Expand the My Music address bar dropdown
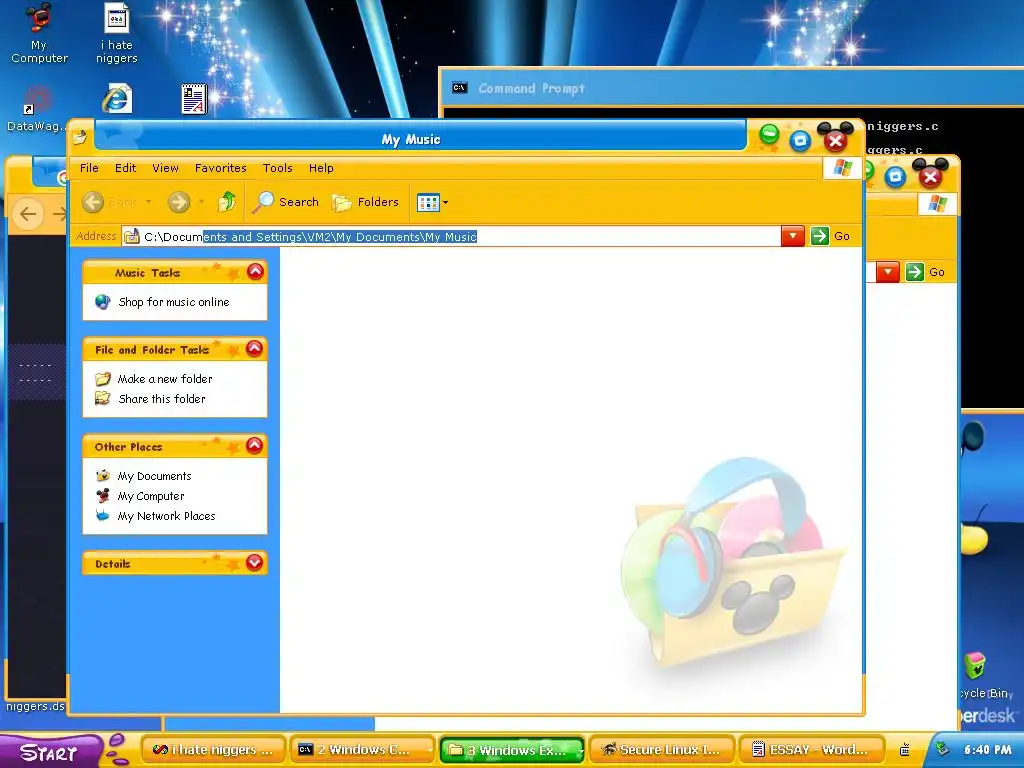1024x768 pixels. coord(792,236)
